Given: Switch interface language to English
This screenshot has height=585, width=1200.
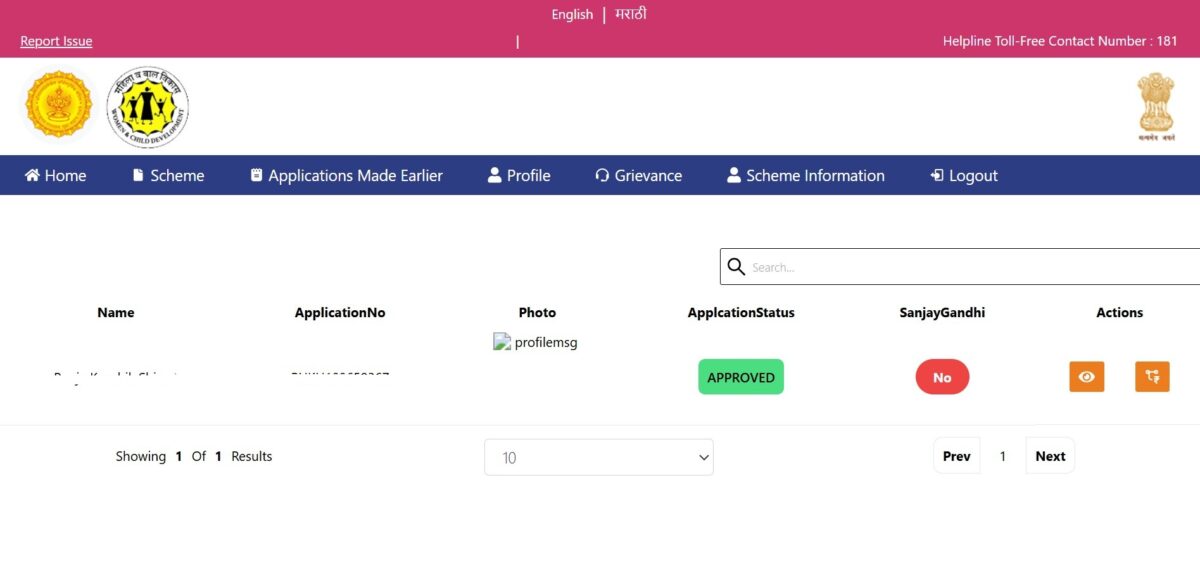Looking at the screenshot, I should [x=571, y=14].
